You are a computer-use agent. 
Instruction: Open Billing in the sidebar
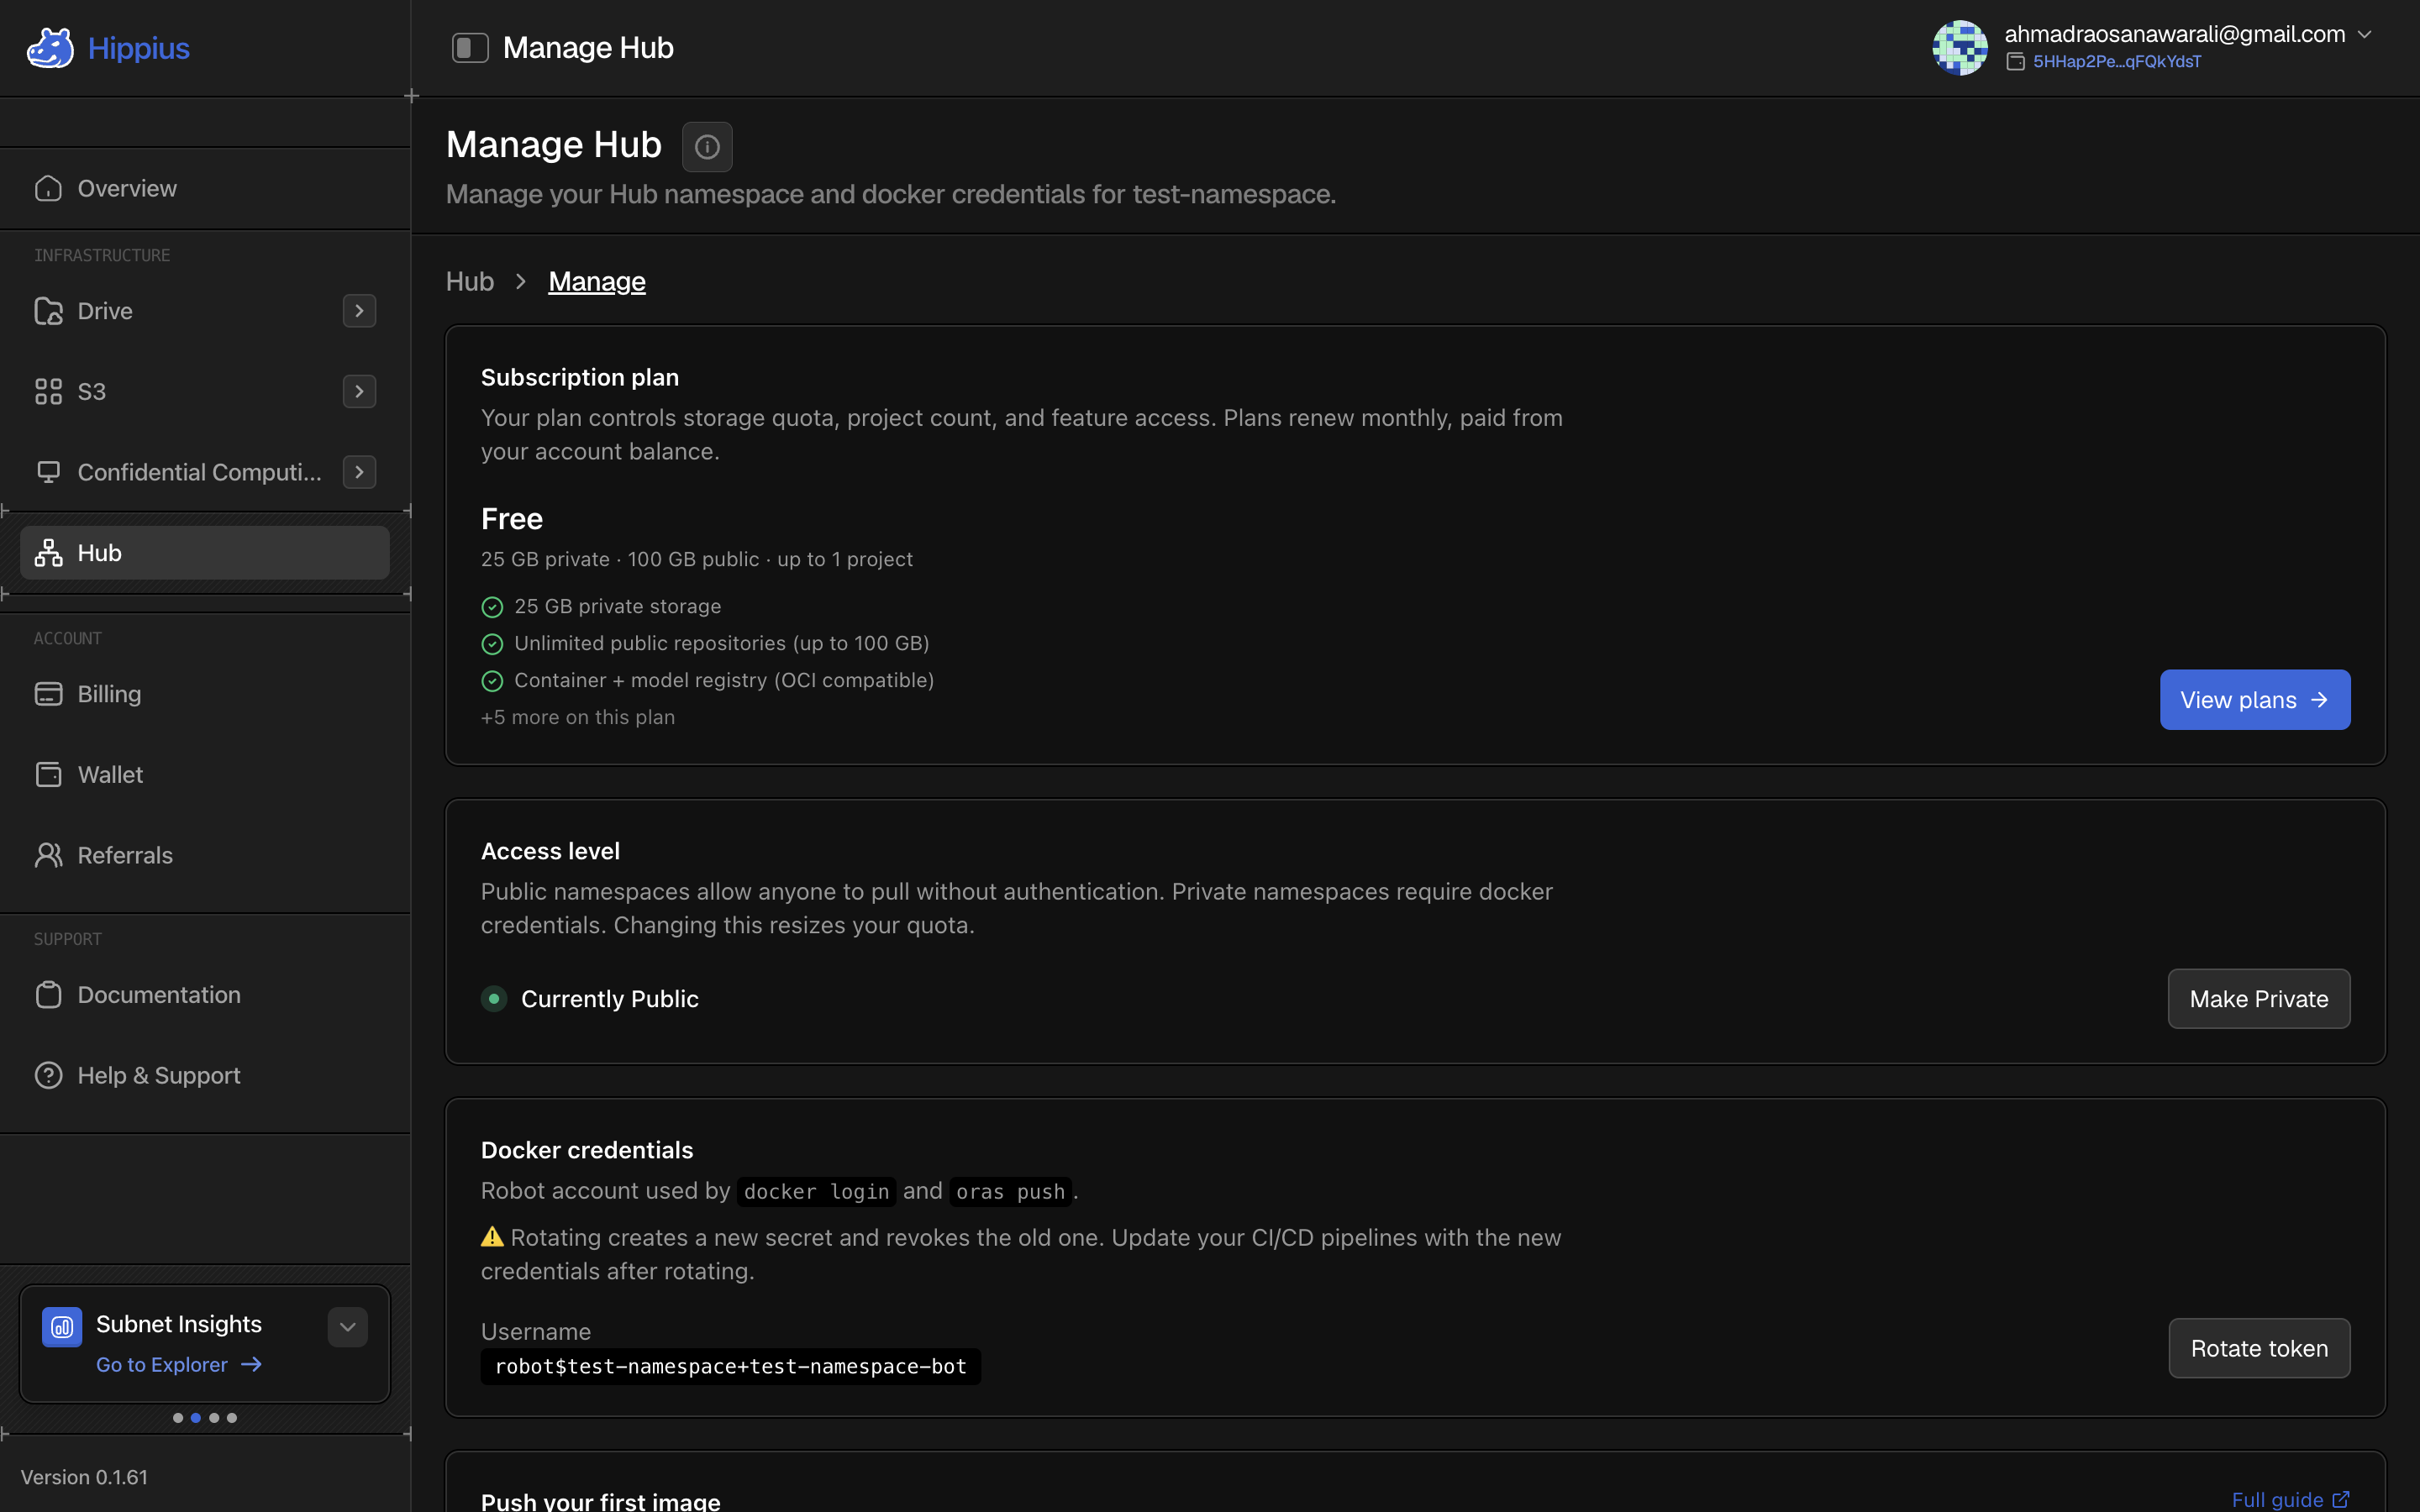205,694
